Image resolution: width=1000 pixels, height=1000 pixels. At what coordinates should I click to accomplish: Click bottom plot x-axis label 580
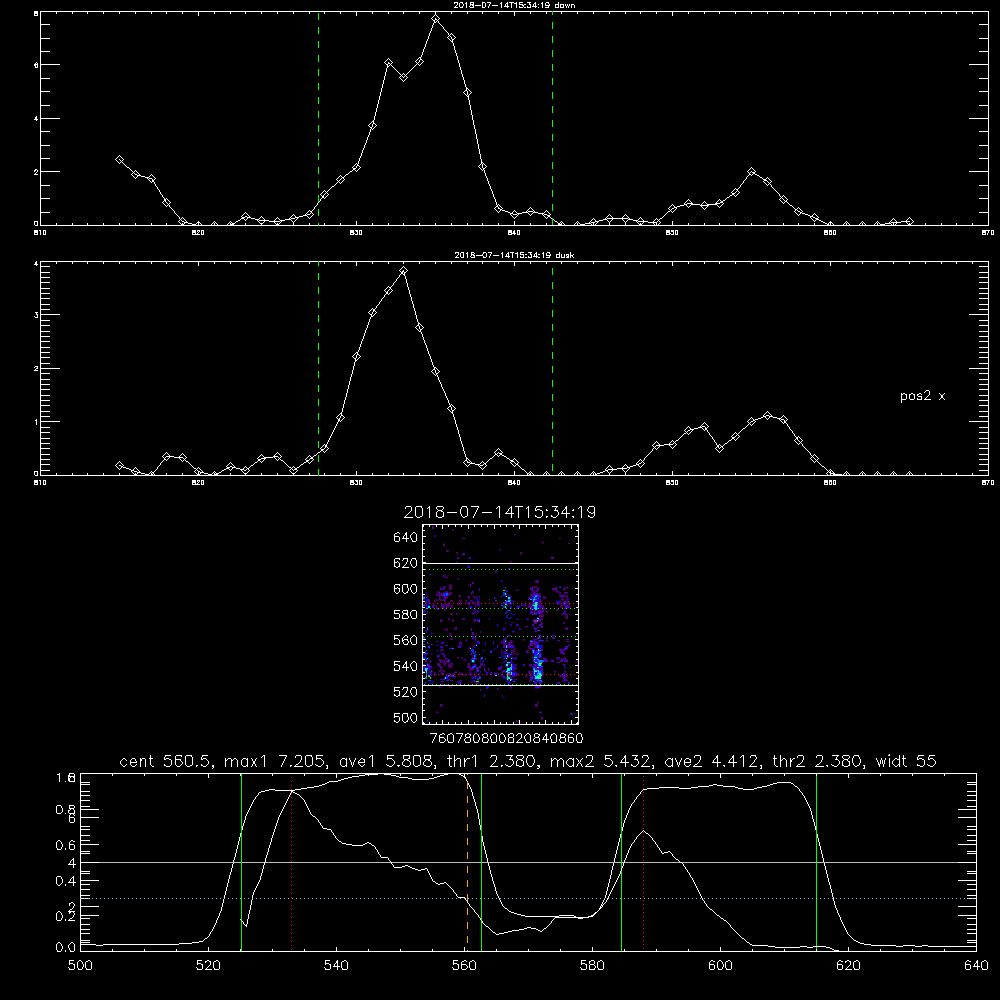(592, 966)
